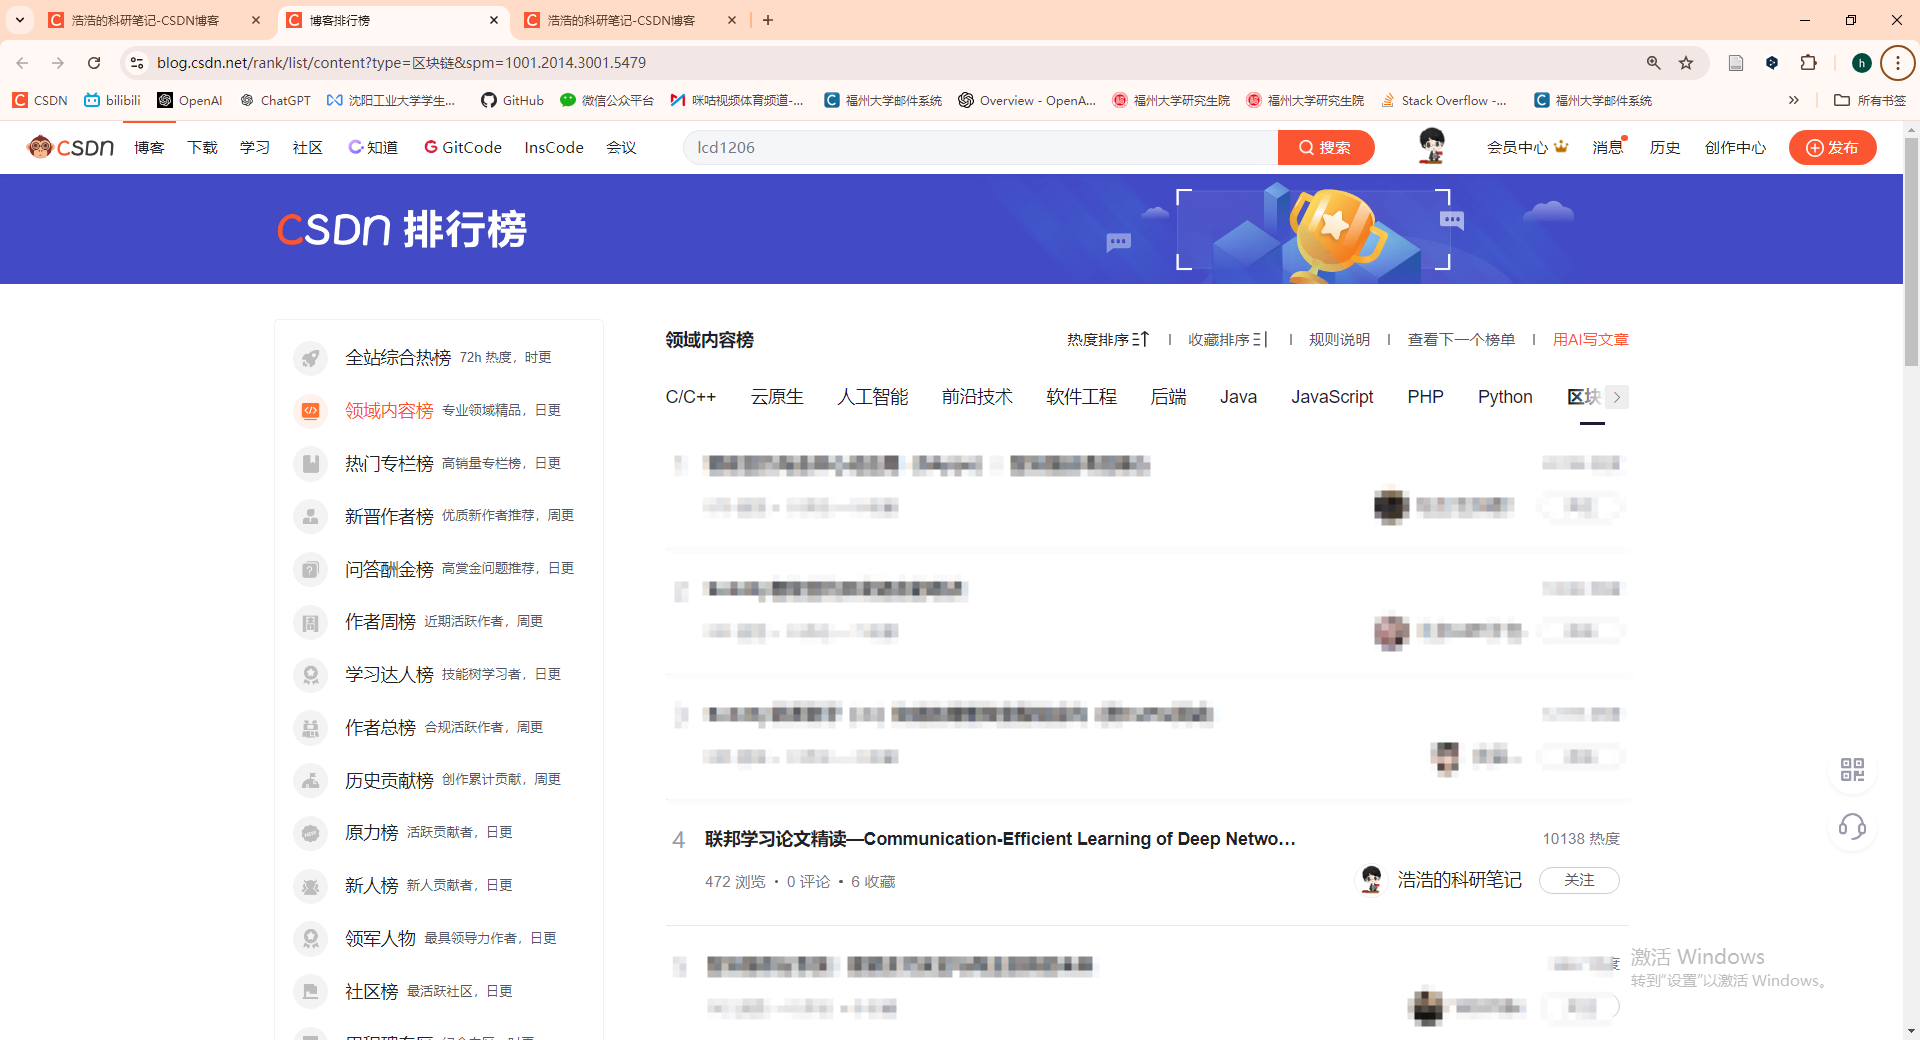The width and height of the screenshot is (1920, 1040).
Task: Open a new browser tab
Action: click(768, 20)
